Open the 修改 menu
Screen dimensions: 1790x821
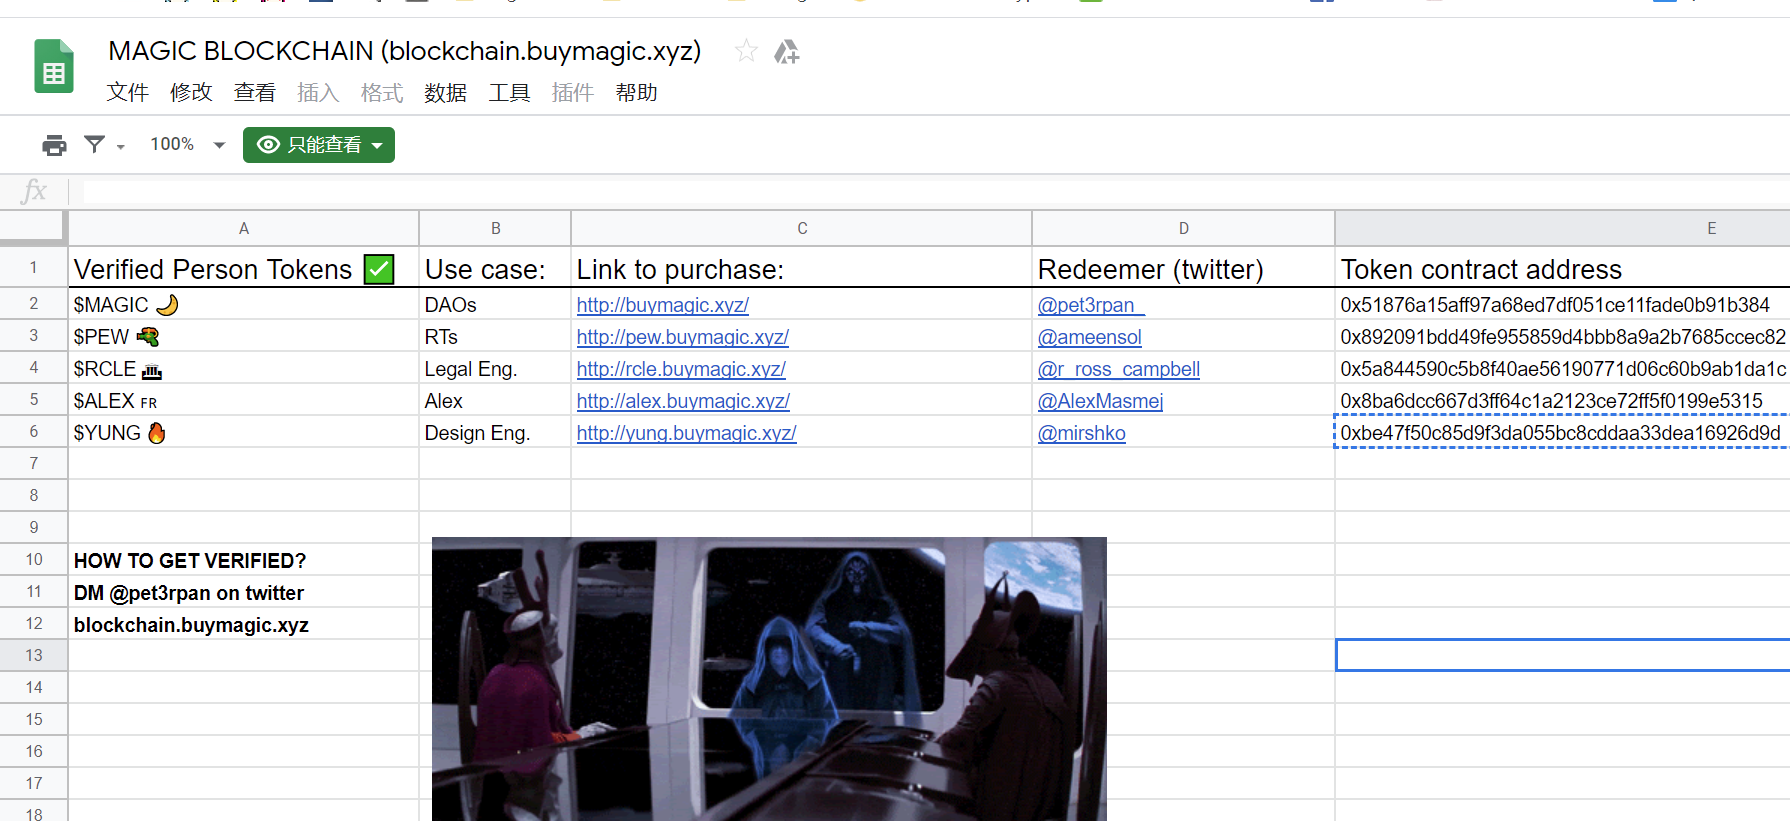click(x=191, y=93)
